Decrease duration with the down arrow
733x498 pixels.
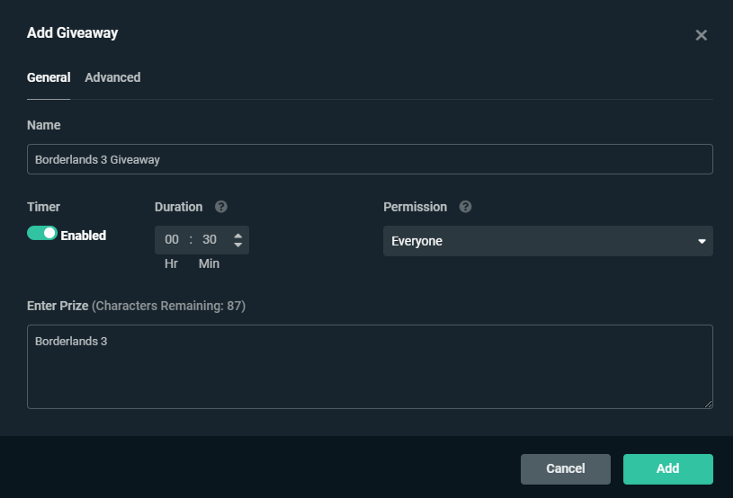(x=237, y=245)
